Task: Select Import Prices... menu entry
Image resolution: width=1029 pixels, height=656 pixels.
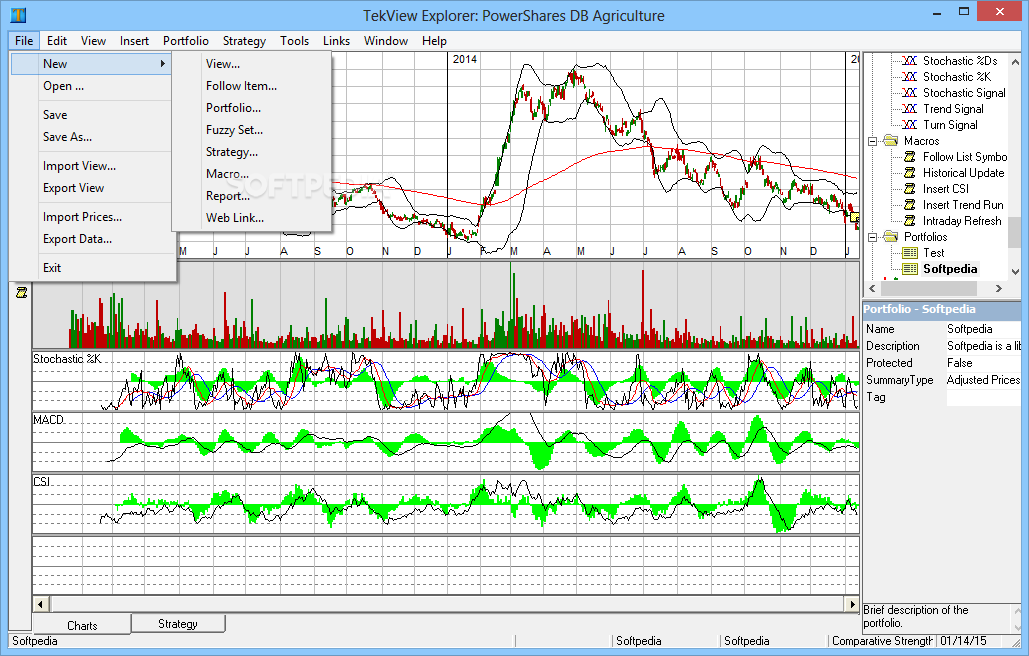Action: click(93, 217)
